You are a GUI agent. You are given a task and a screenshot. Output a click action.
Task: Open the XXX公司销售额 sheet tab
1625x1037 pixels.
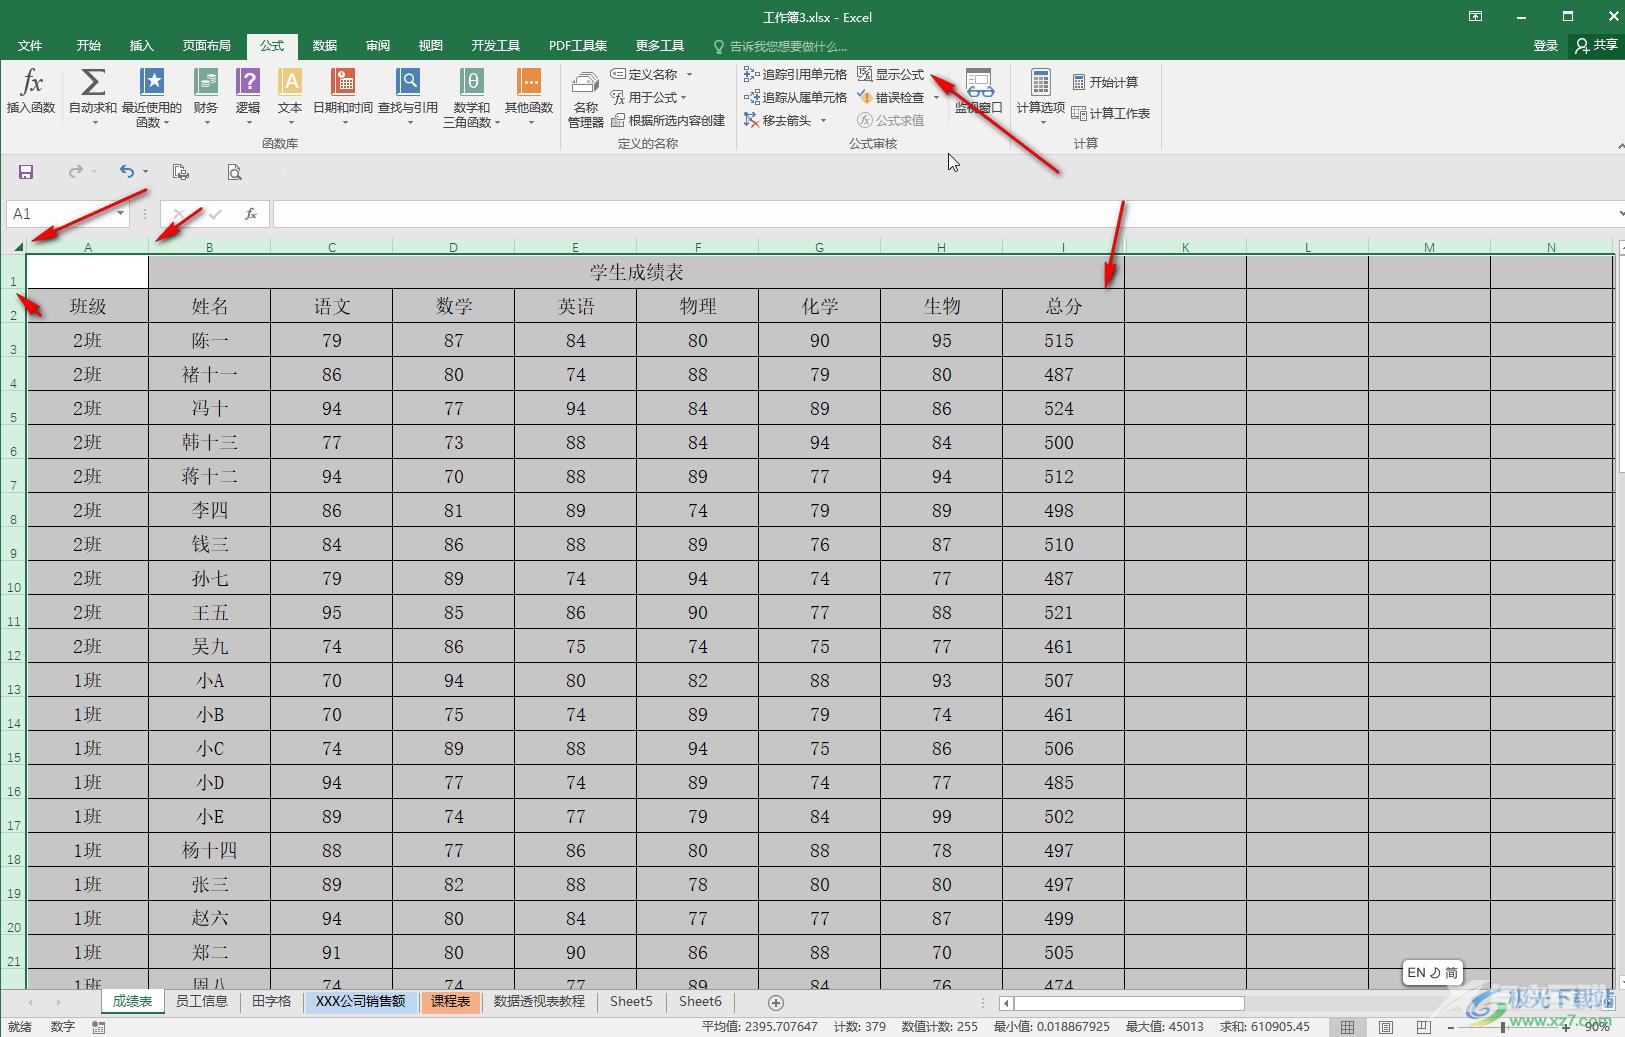point(361,1001)
